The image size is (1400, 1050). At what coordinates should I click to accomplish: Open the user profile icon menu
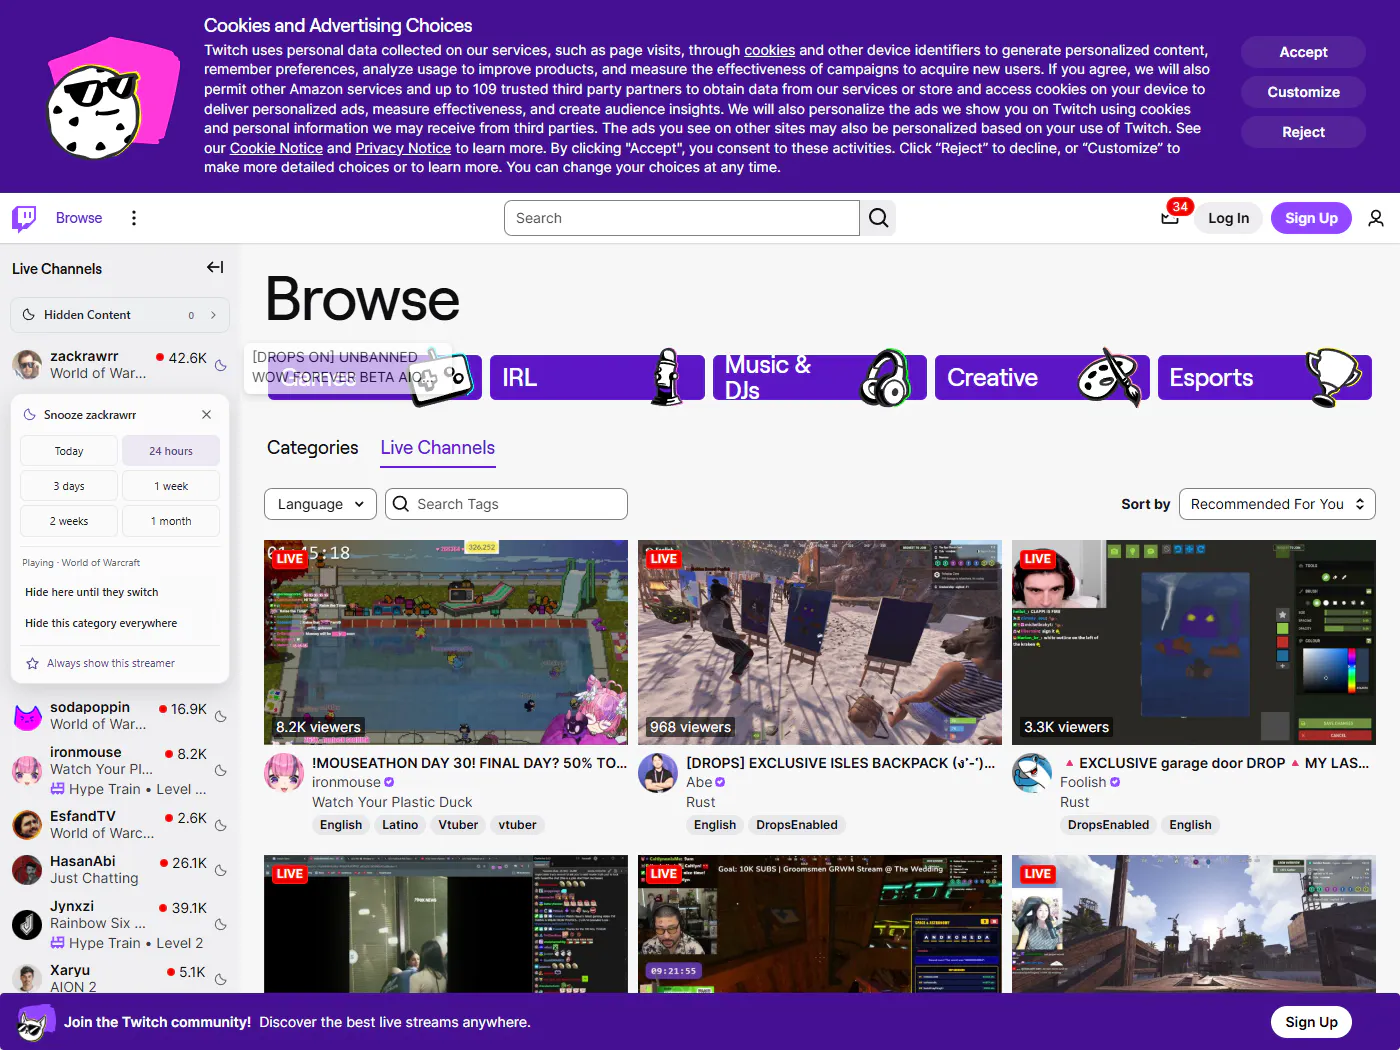coord(1376,218)
